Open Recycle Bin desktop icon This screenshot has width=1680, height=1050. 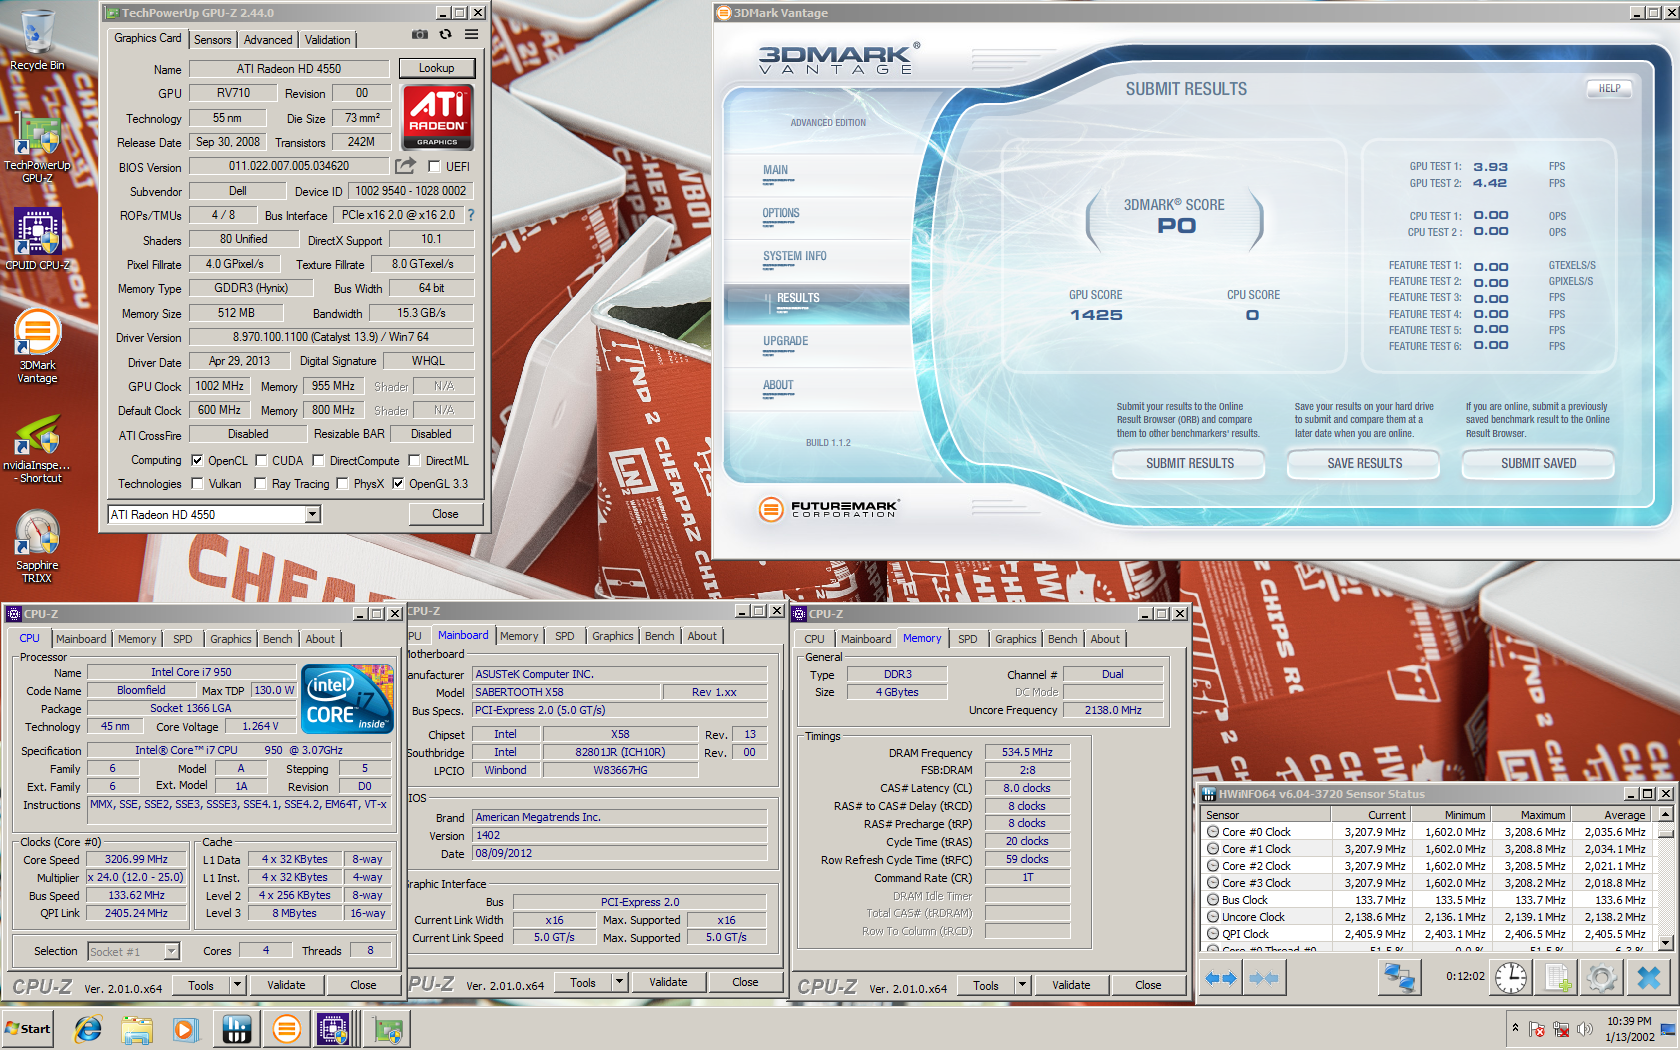coord(37,40)
